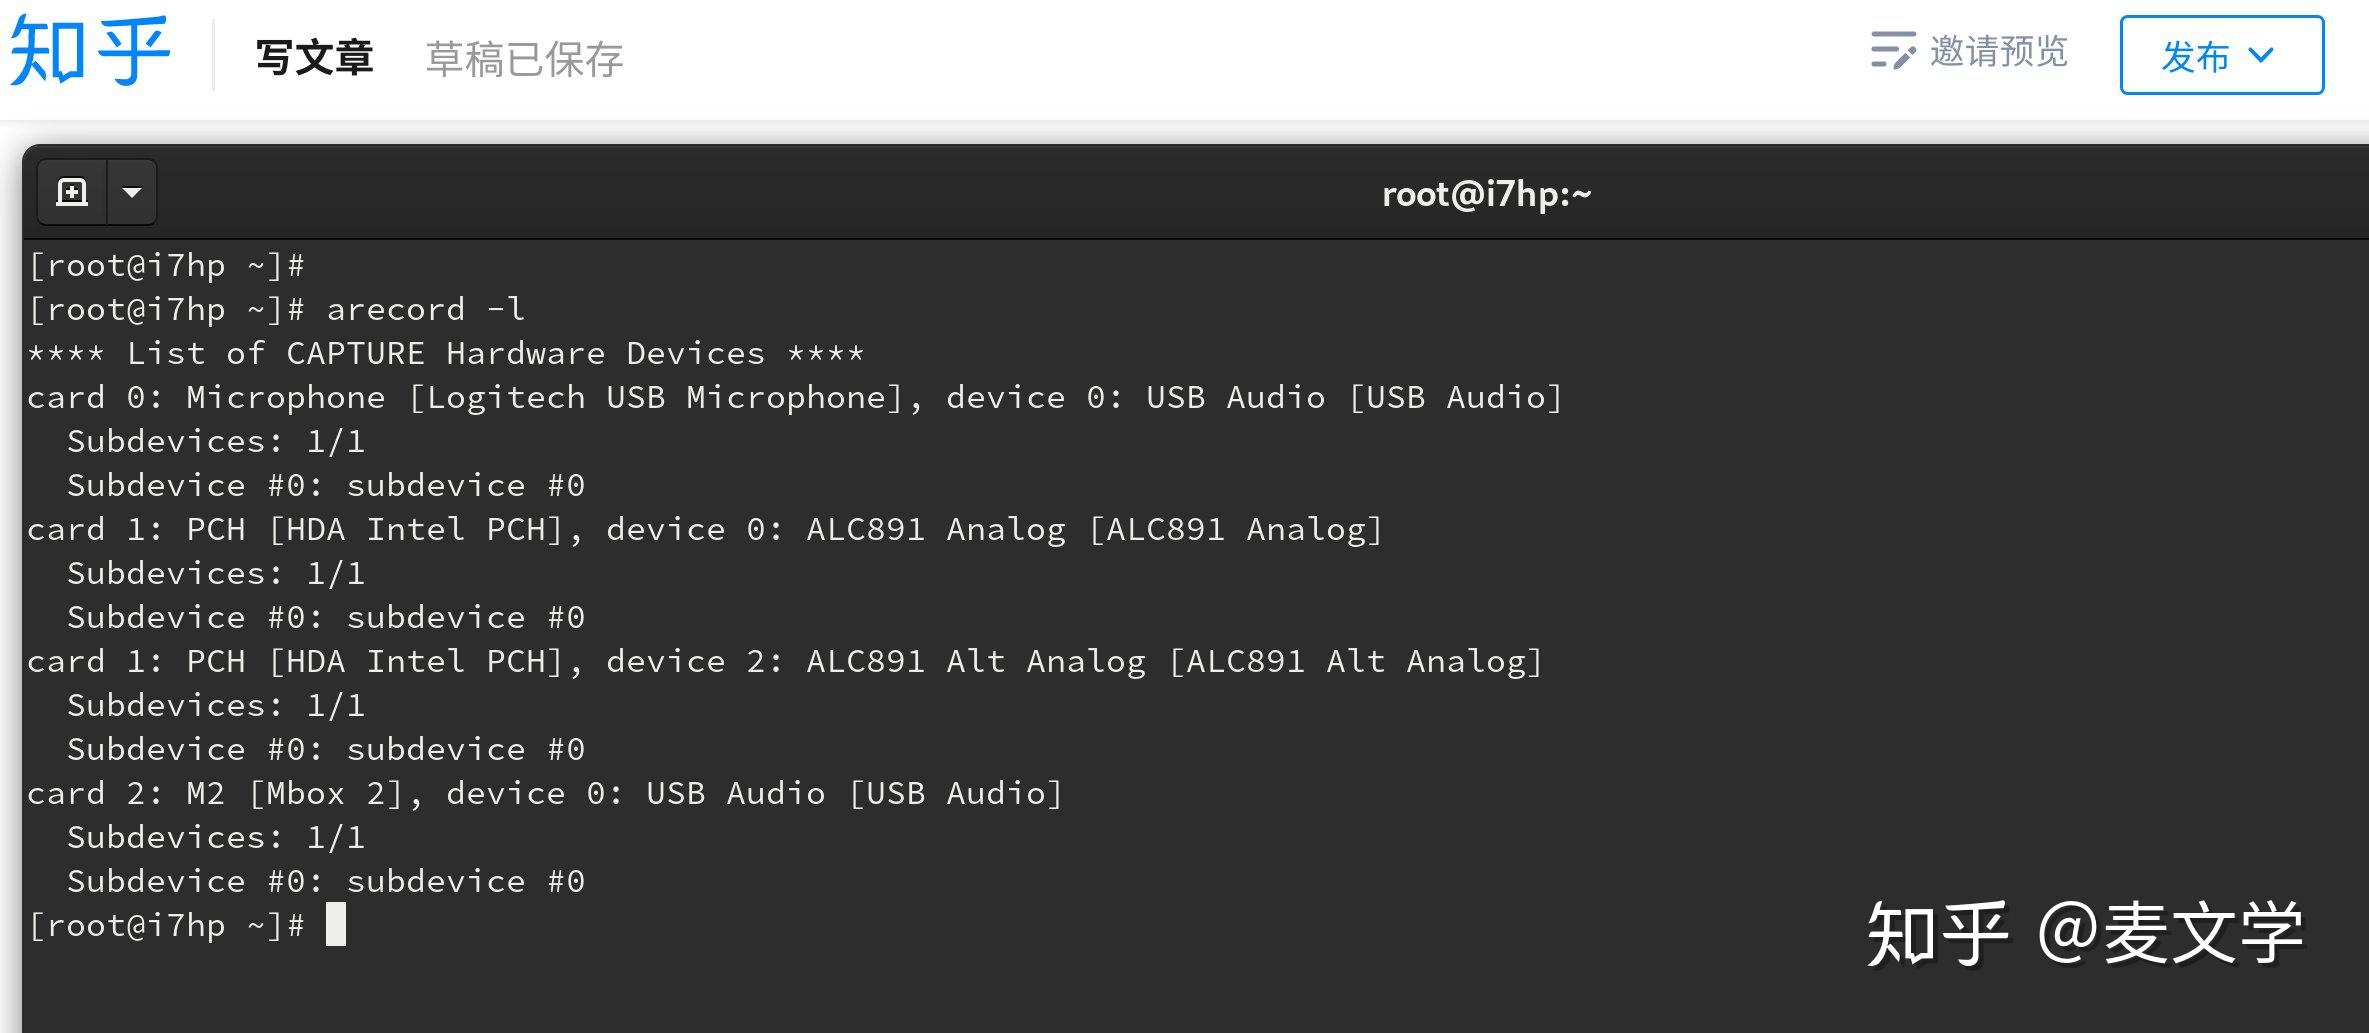Click the blinking terminal cursor block
Screen dimensions: 2369x1033
coord(338,925)
